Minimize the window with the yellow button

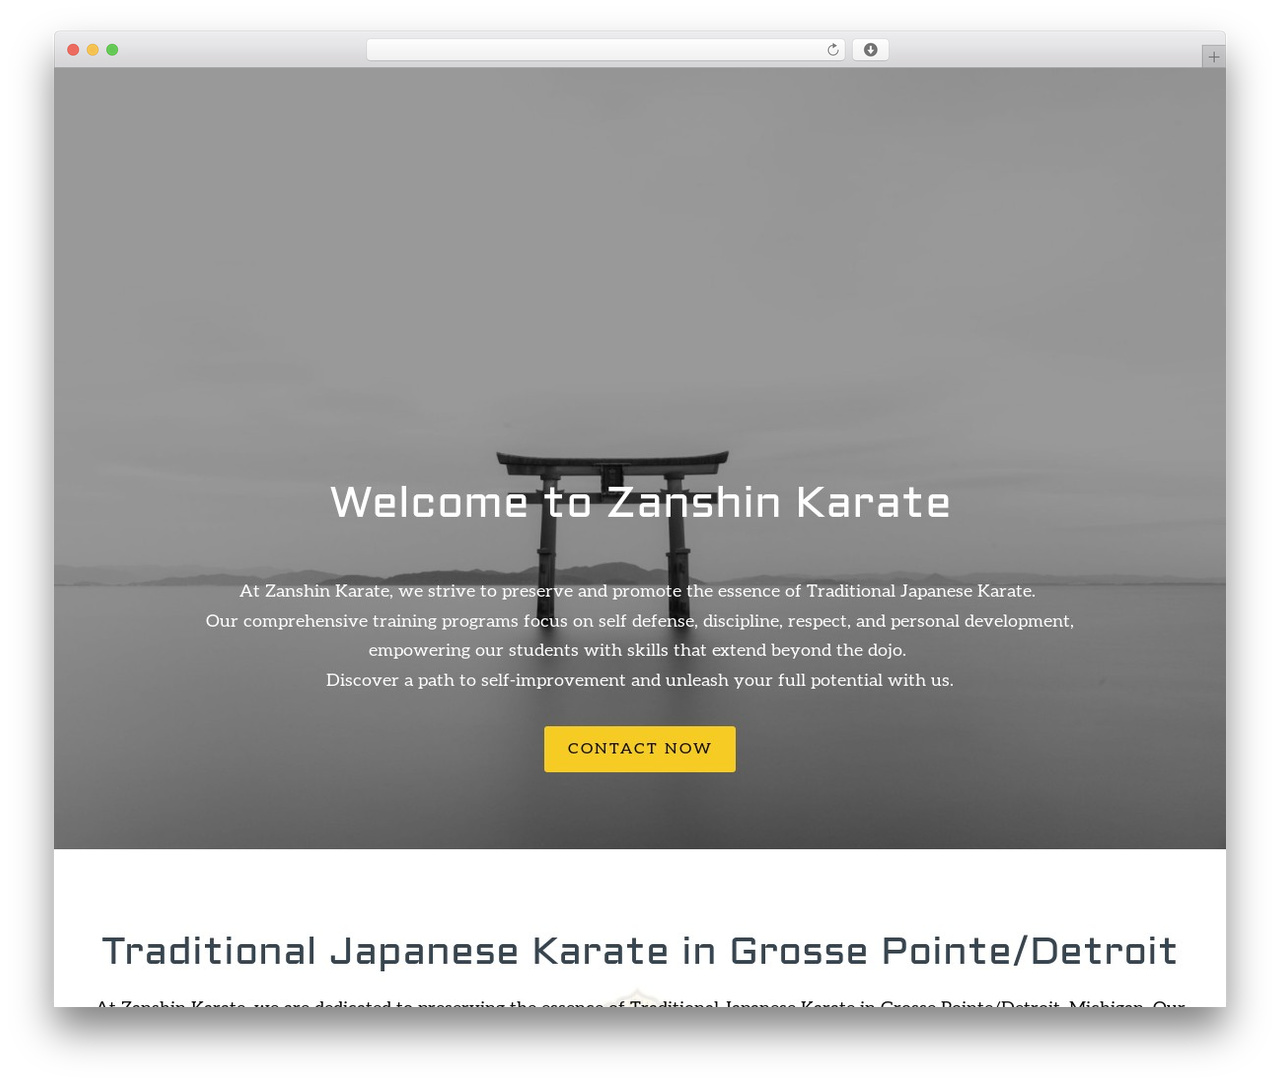coord(92,50)
